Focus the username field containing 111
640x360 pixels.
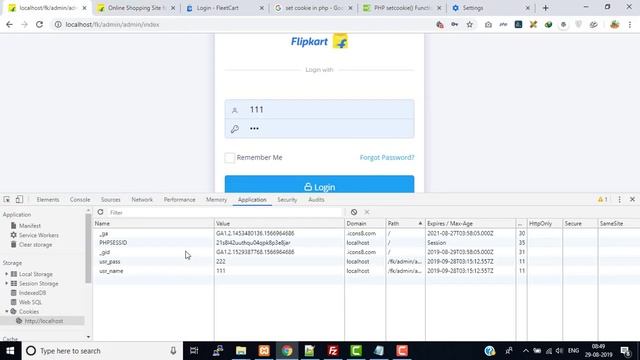(319, 109)
